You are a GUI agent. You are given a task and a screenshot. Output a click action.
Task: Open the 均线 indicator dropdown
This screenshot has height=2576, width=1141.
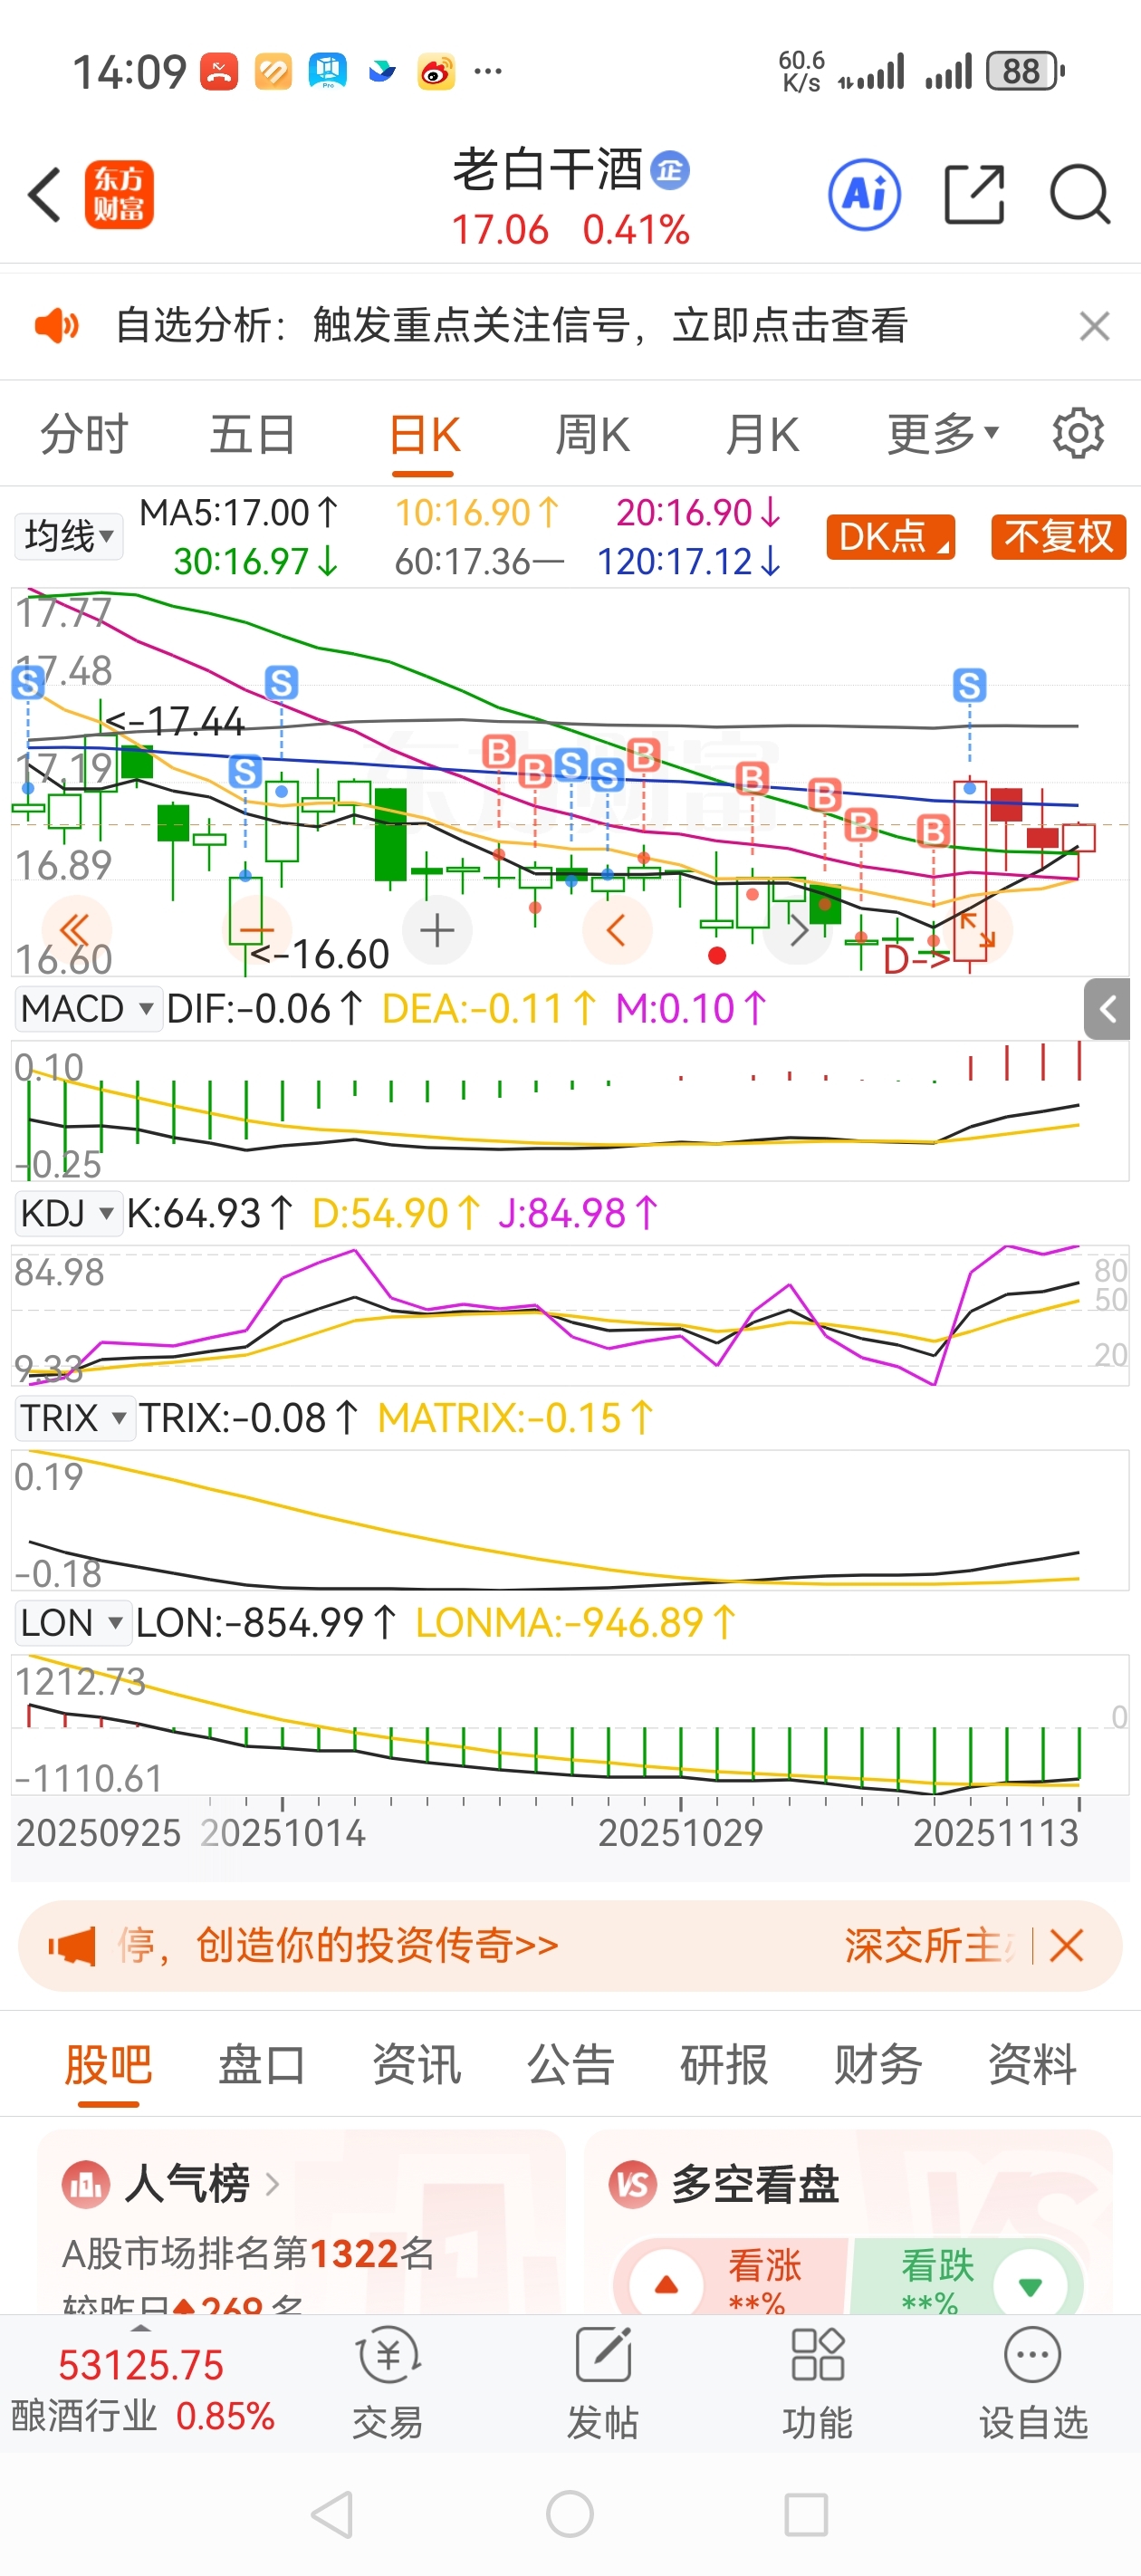click(68, 536)
